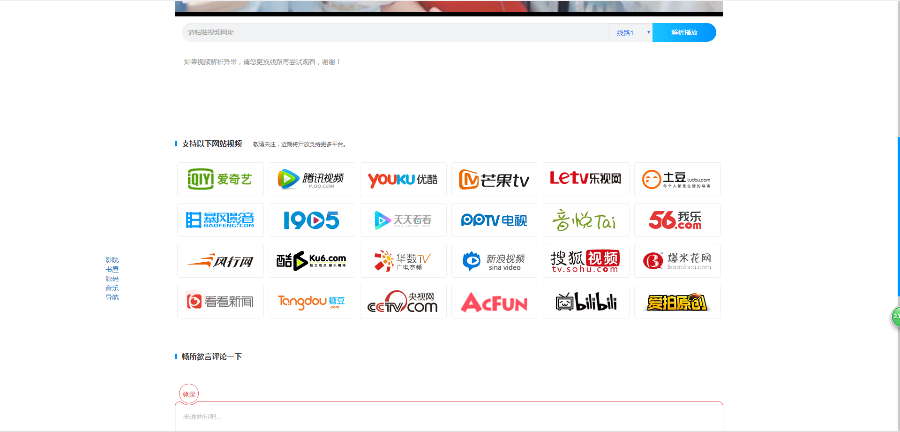Open the Ku6.com 酷6 logo
The width and height of the screenshot is (900, 432).
[x=312, y=261]
